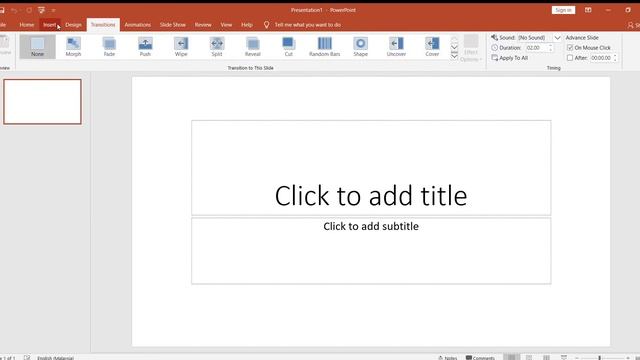Click the Tell me lightbulb icon
Screen dimensions: 640x360
pos(267,25)
